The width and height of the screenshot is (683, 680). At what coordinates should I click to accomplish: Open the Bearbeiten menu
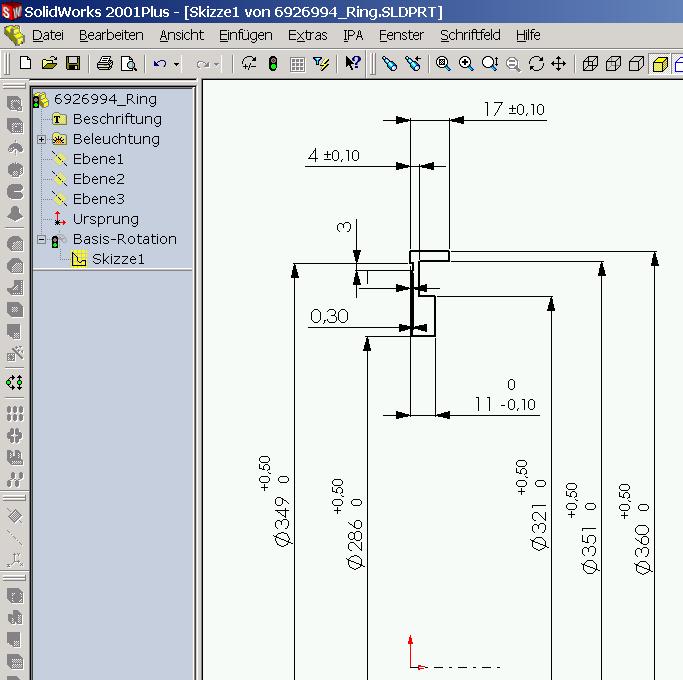click(x=111, y=35)
